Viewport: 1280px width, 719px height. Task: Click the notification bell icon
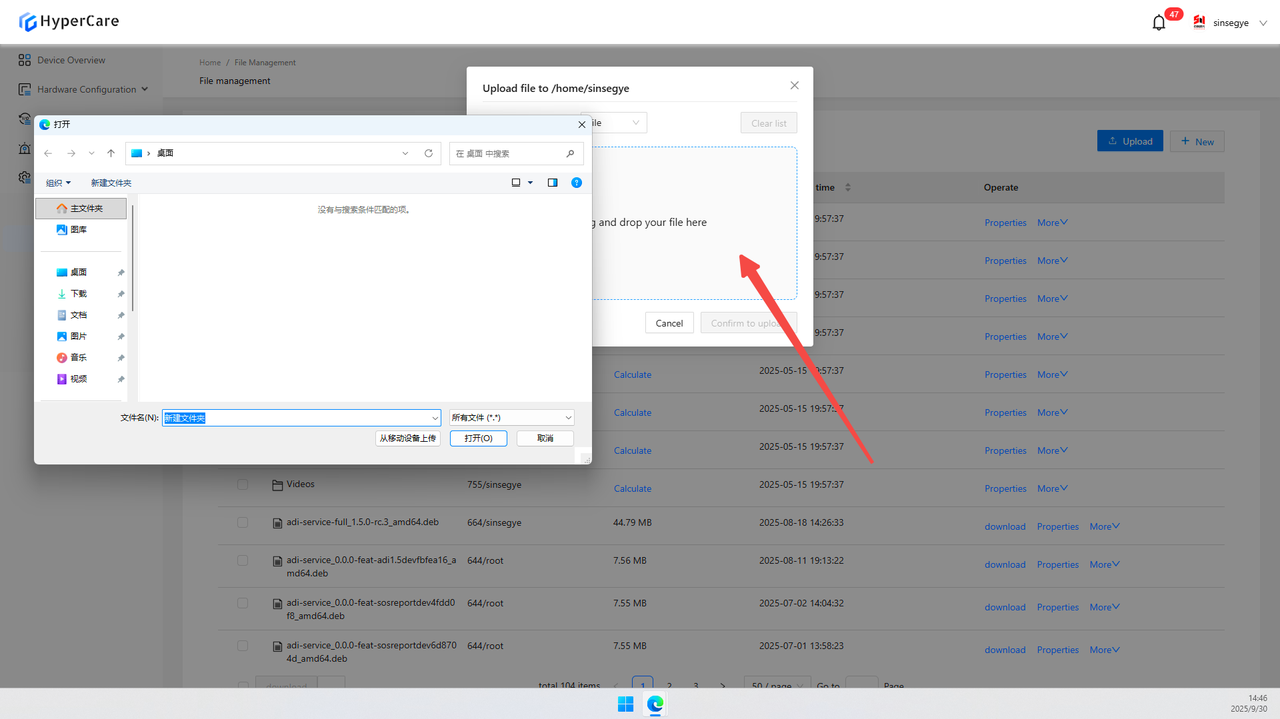pos(1159,23)
